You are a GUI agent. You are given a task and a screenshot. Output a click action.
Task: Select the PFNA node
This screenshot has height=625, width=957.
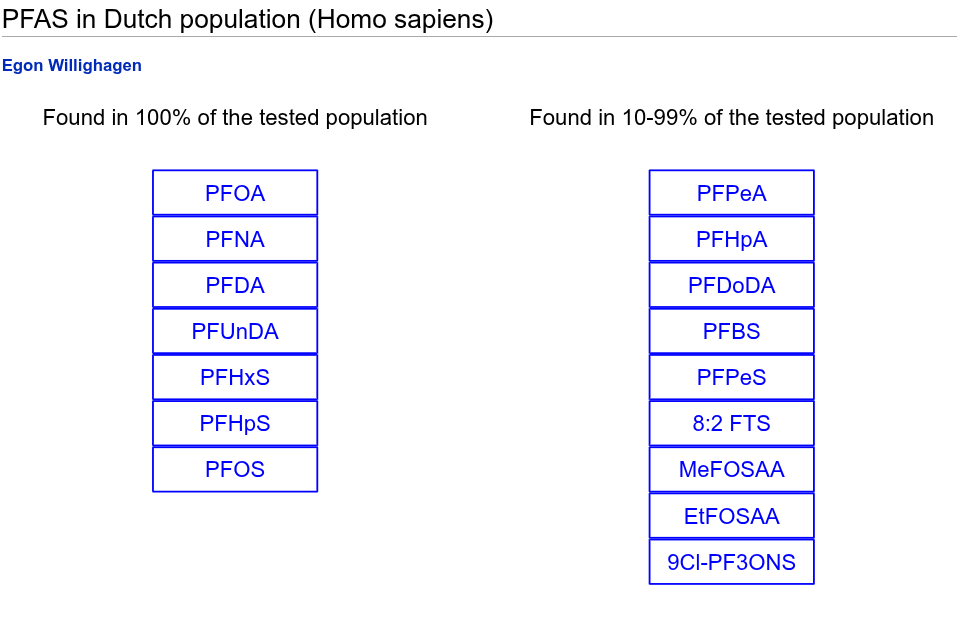coord(235,239)
